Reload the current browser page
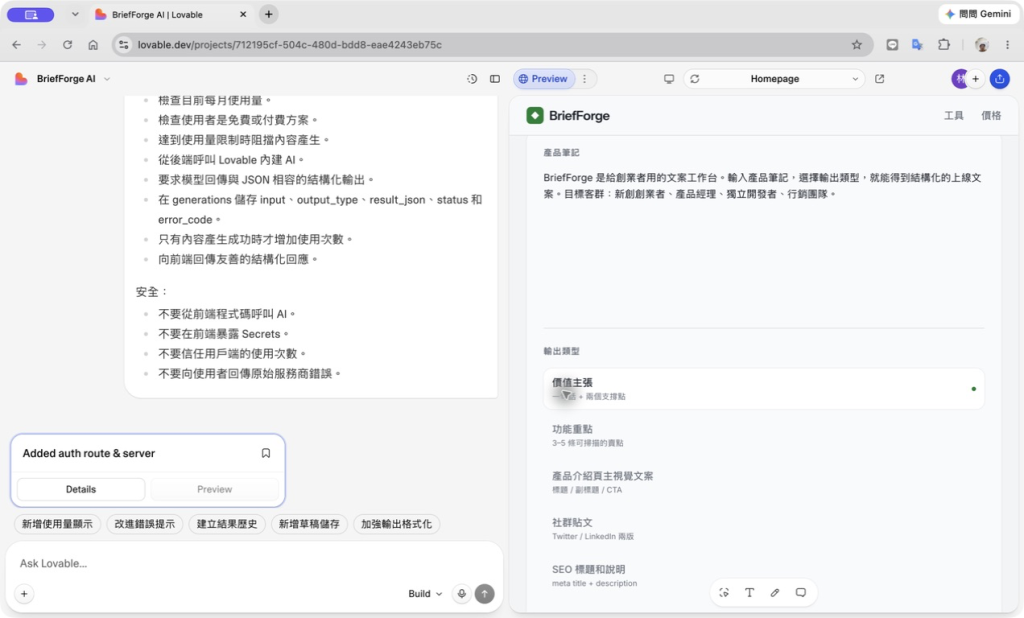Image resolution: width=1024 pixels, height=618 pixels. pos(67,44)
